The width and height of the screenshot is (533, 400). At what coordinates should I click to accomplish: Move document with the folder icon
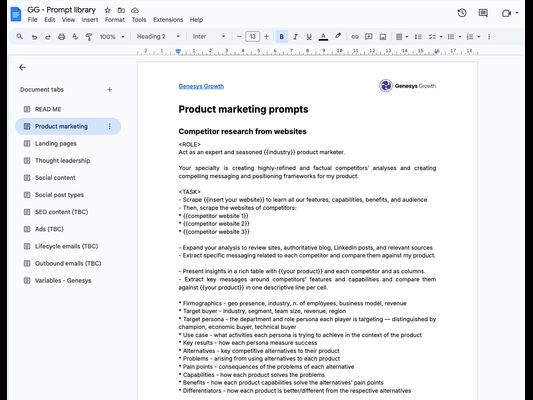(121, 10)
